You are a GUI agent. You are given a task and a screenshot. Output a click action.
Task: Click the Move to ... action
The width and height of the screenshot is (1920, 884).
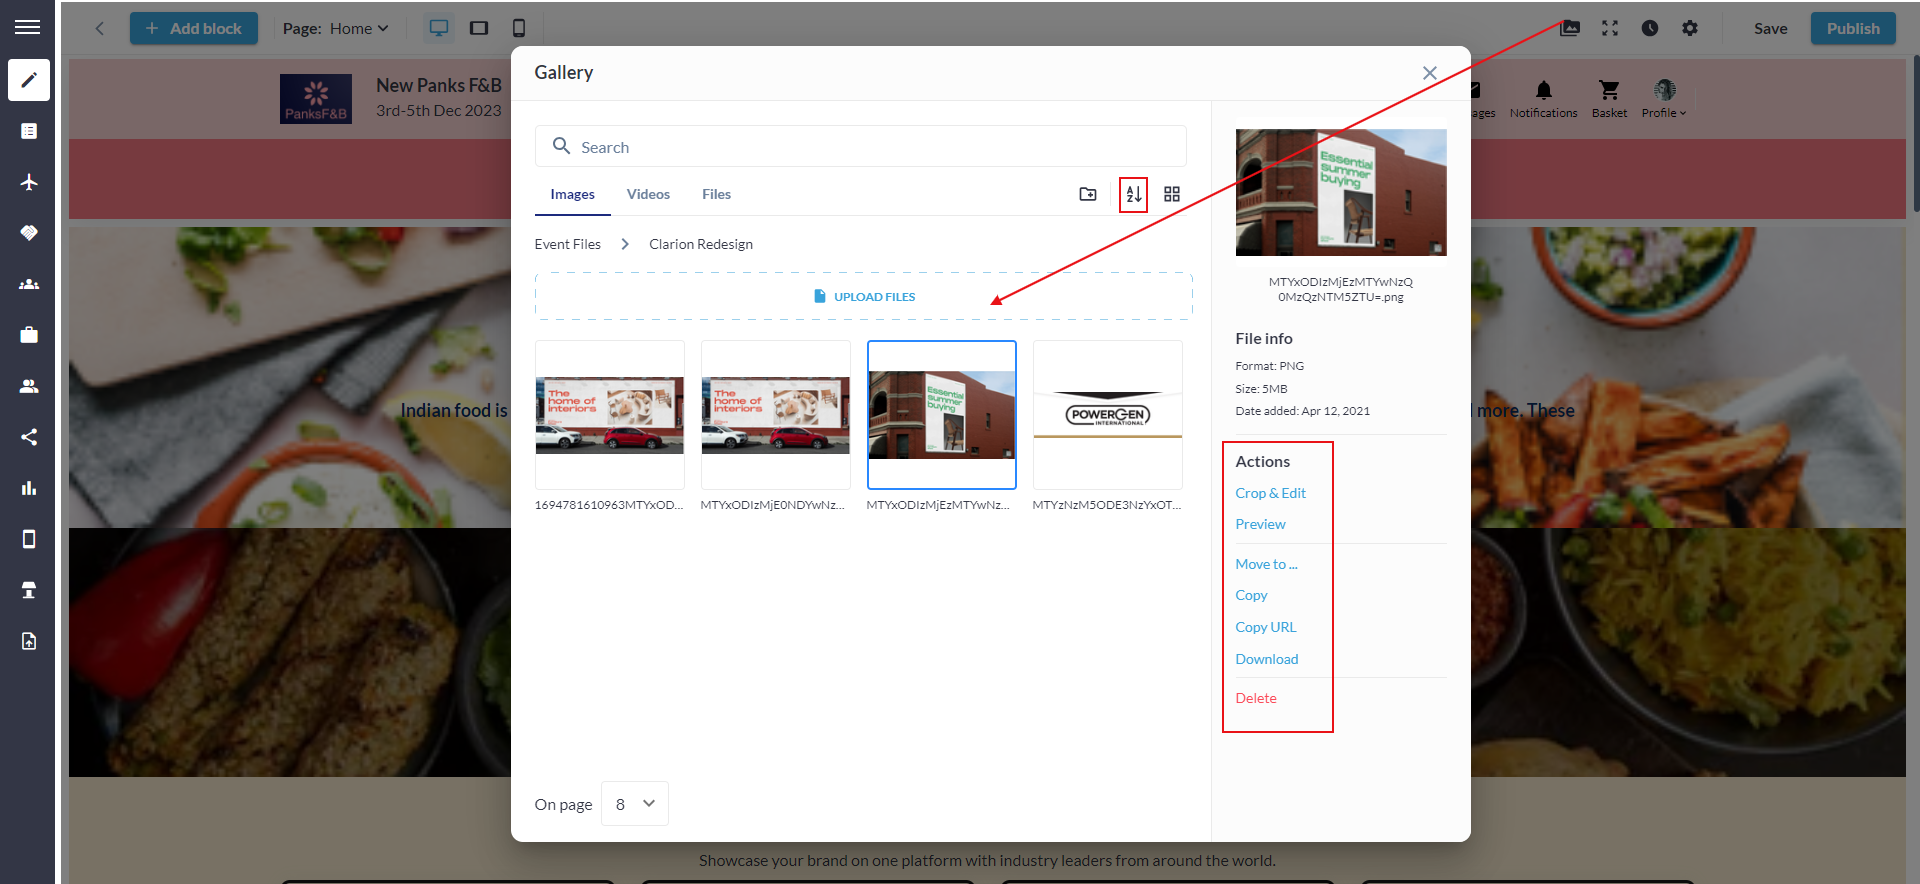(1266, 564)
